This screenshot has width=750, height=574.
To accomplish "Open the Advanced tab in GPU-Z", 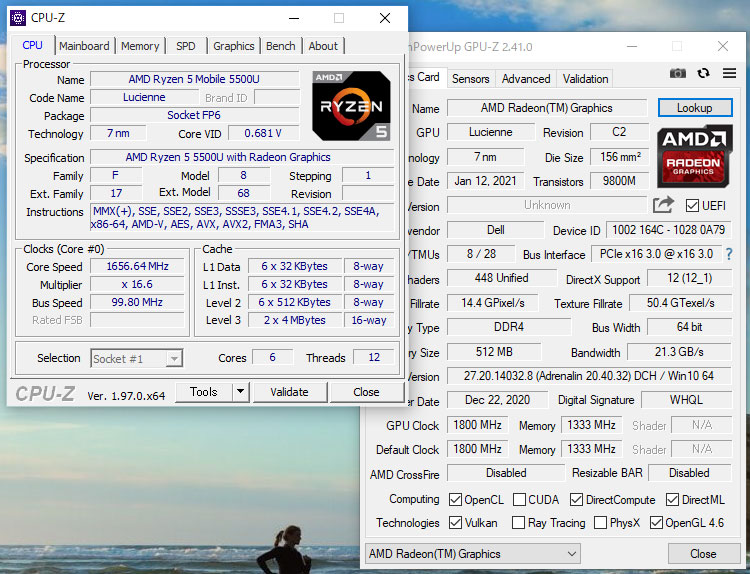I will tap(526, 79).
